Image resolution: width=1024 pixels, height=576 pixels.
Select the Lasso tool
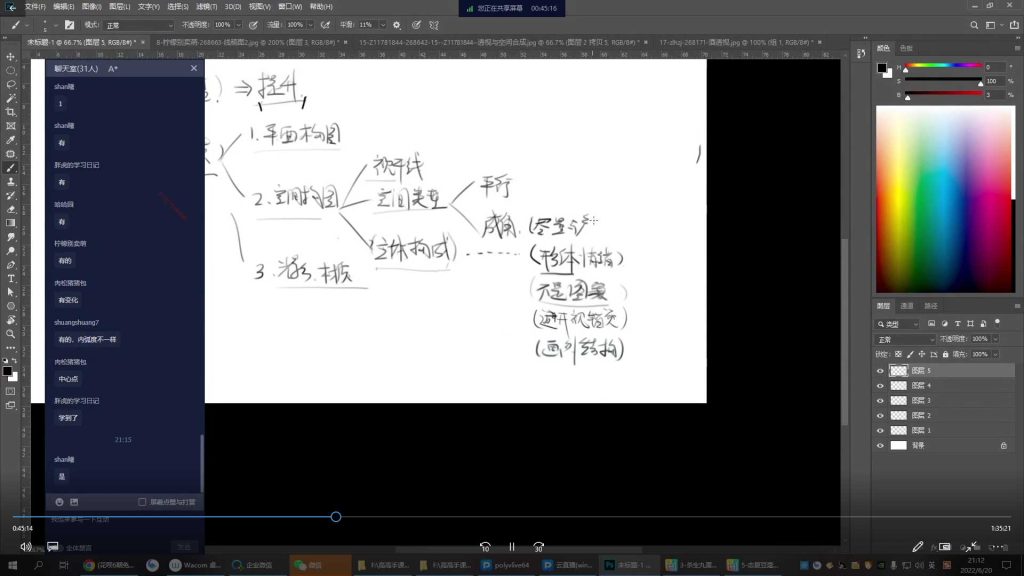point(10,85)
